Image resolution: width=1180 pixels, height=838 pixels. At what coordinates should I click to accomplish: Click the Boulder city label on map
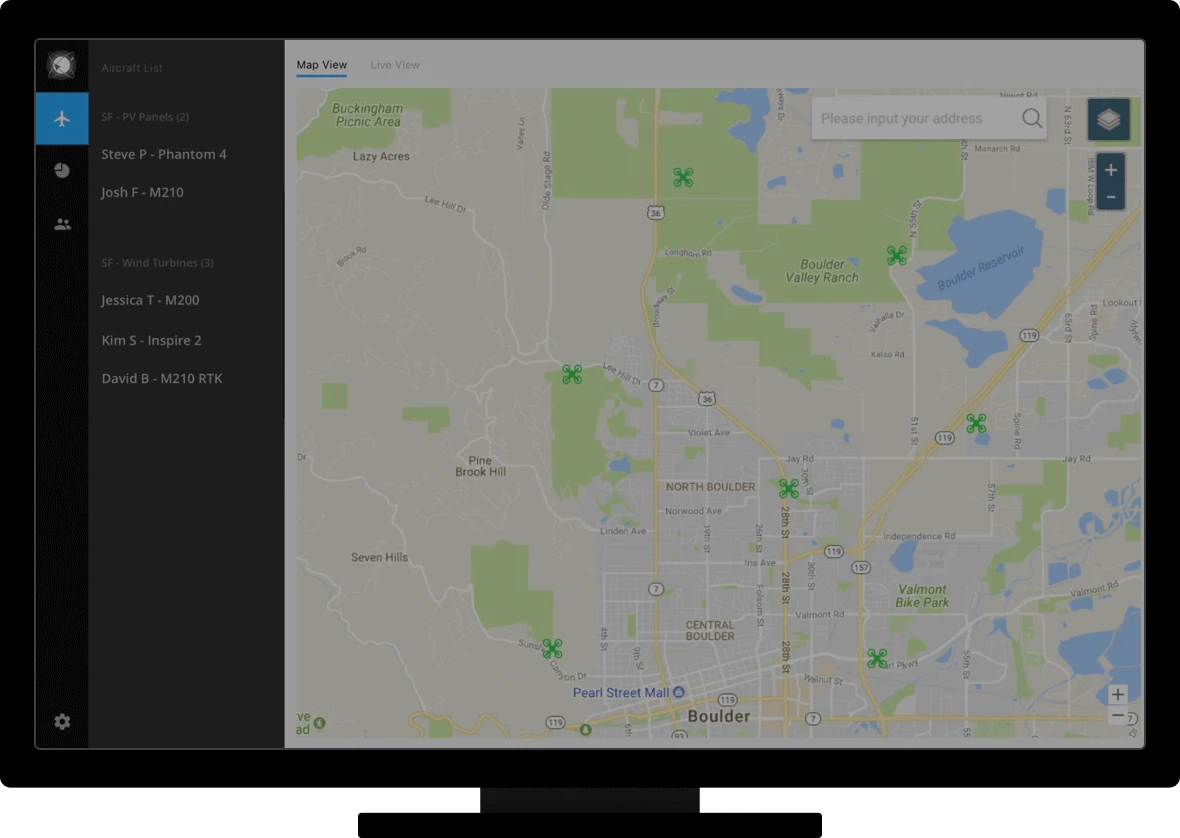pyautogui.click(x=719, y=716)
